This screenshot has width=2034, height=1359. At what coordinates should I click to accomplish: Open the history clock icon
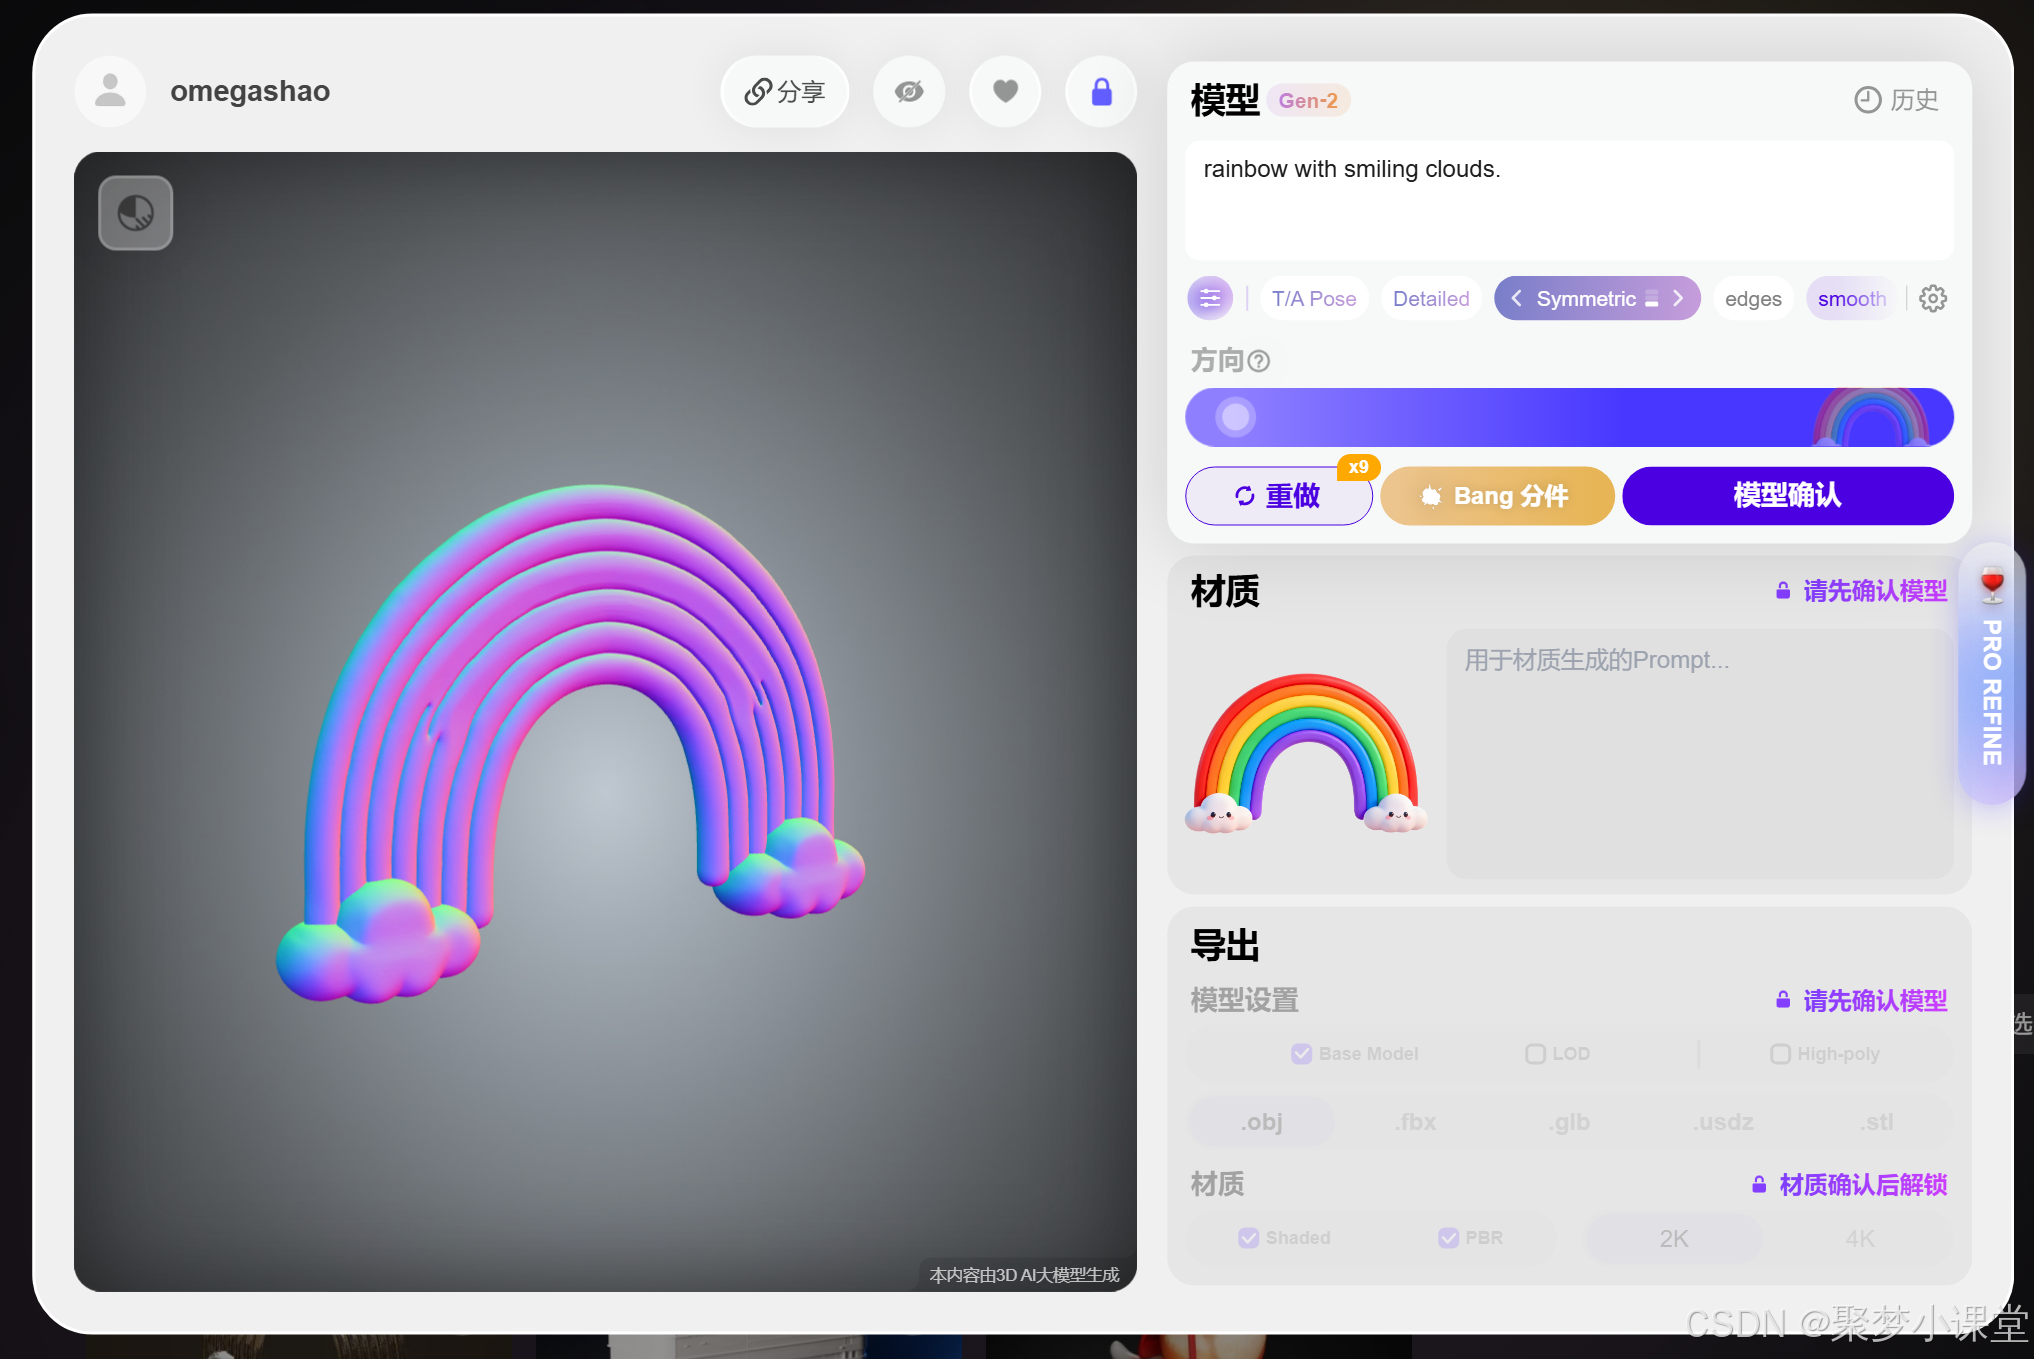[x=1867, y=100]
